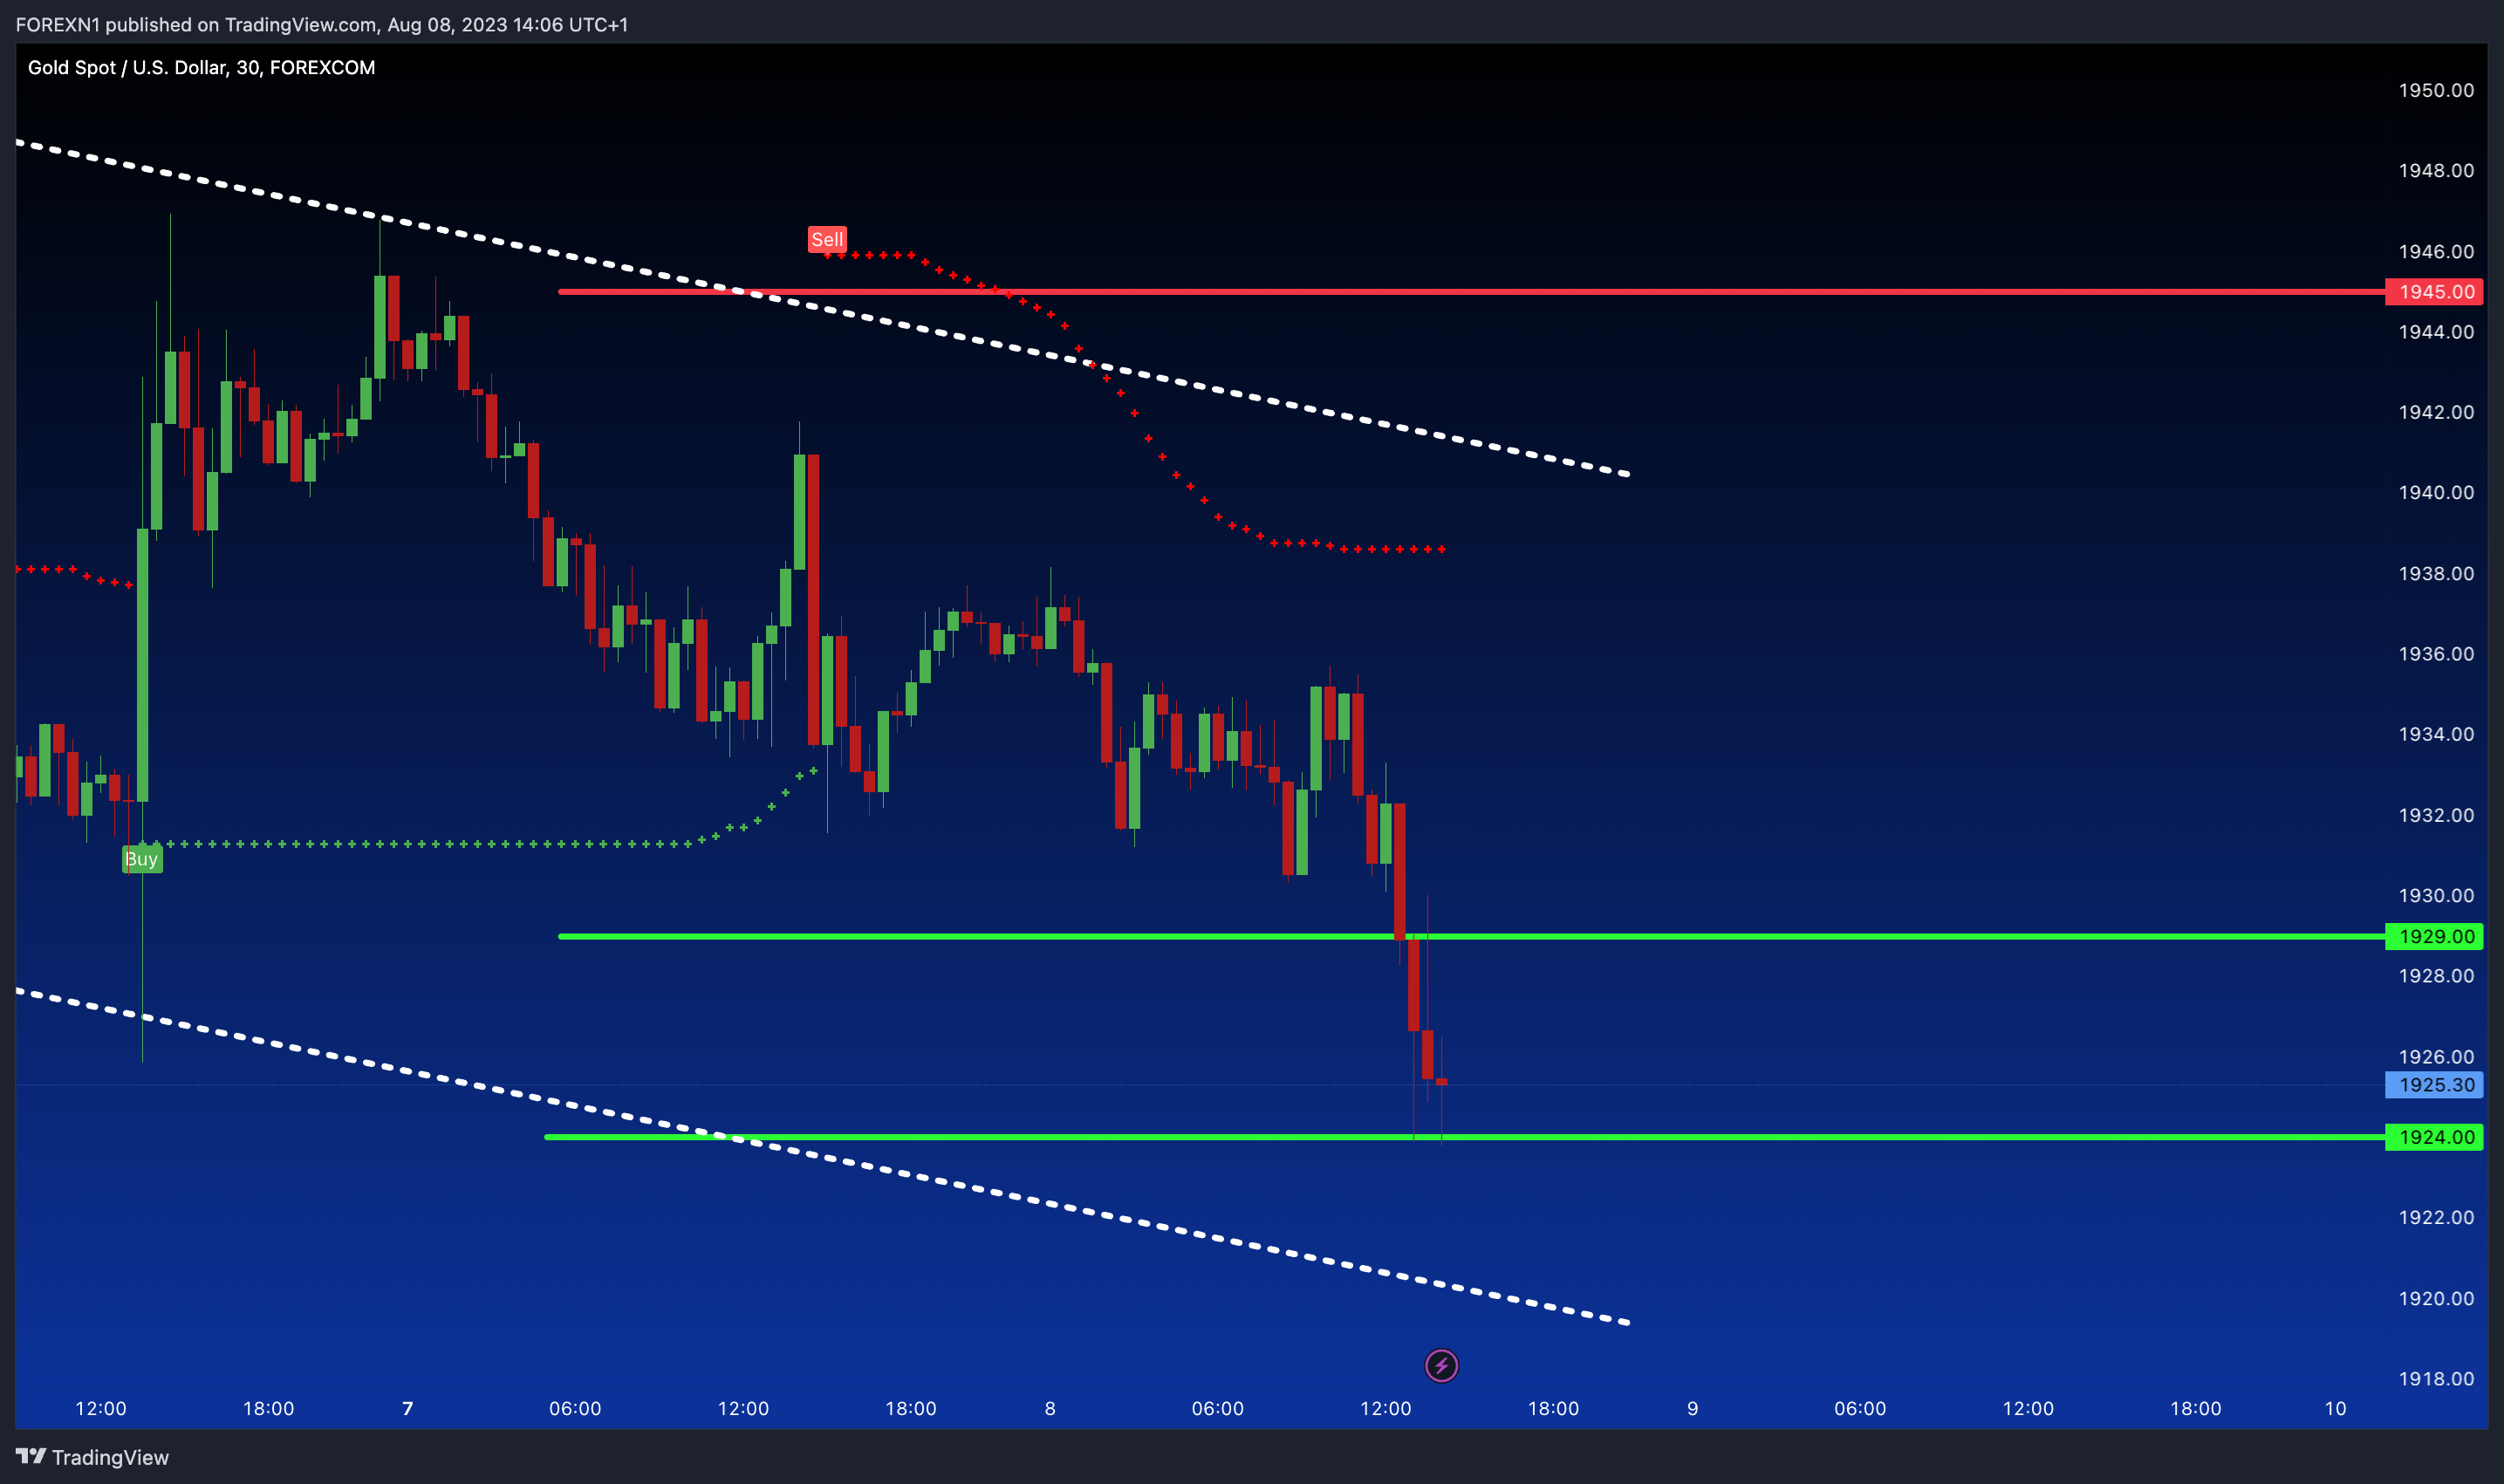Select the red 1945.00 price label

[2433, 292]
